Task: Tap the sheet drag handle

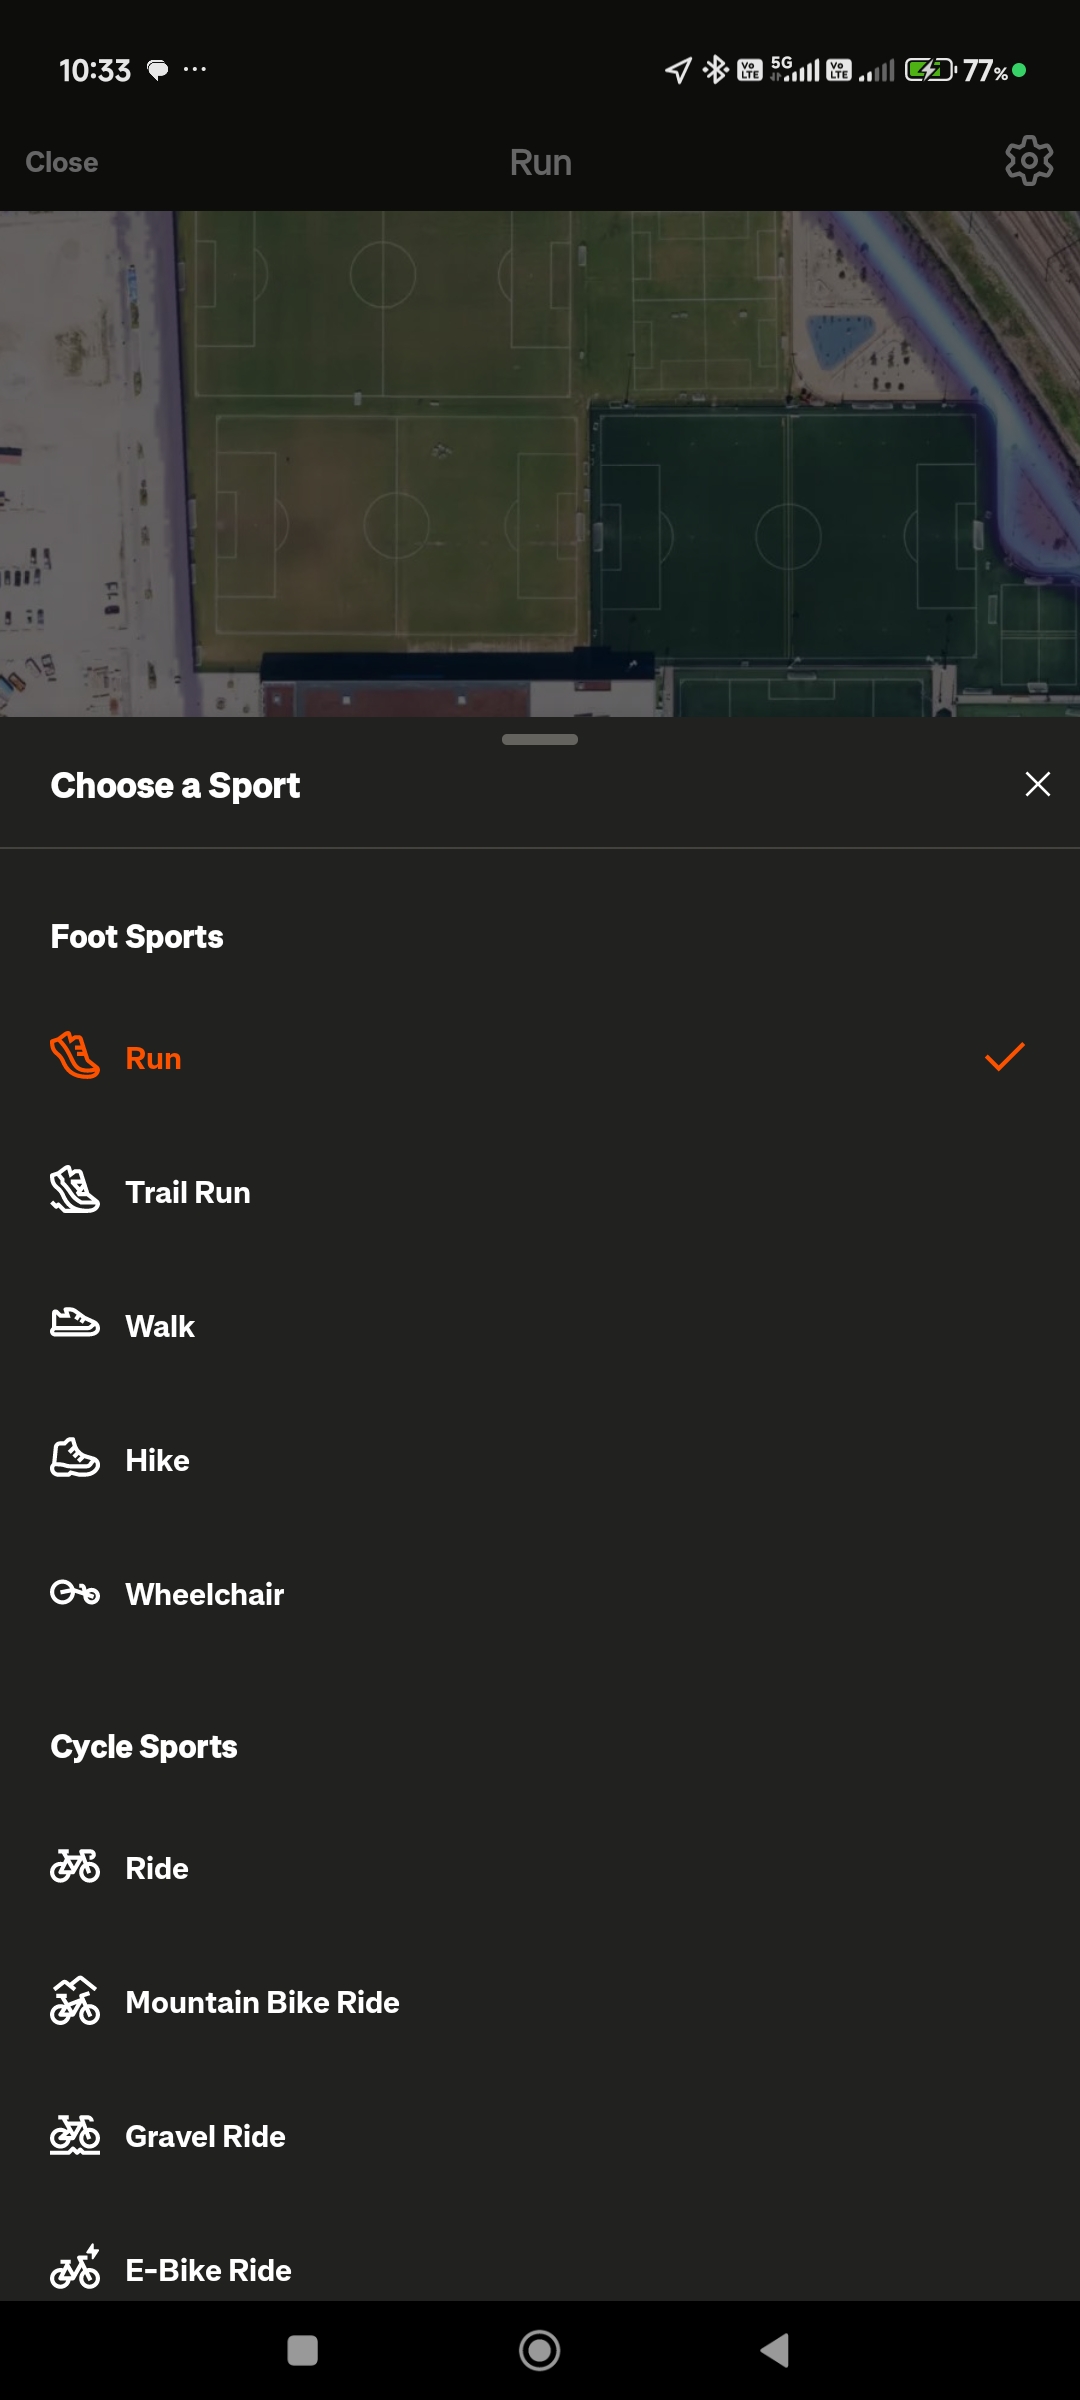Action: coord(540,740)
